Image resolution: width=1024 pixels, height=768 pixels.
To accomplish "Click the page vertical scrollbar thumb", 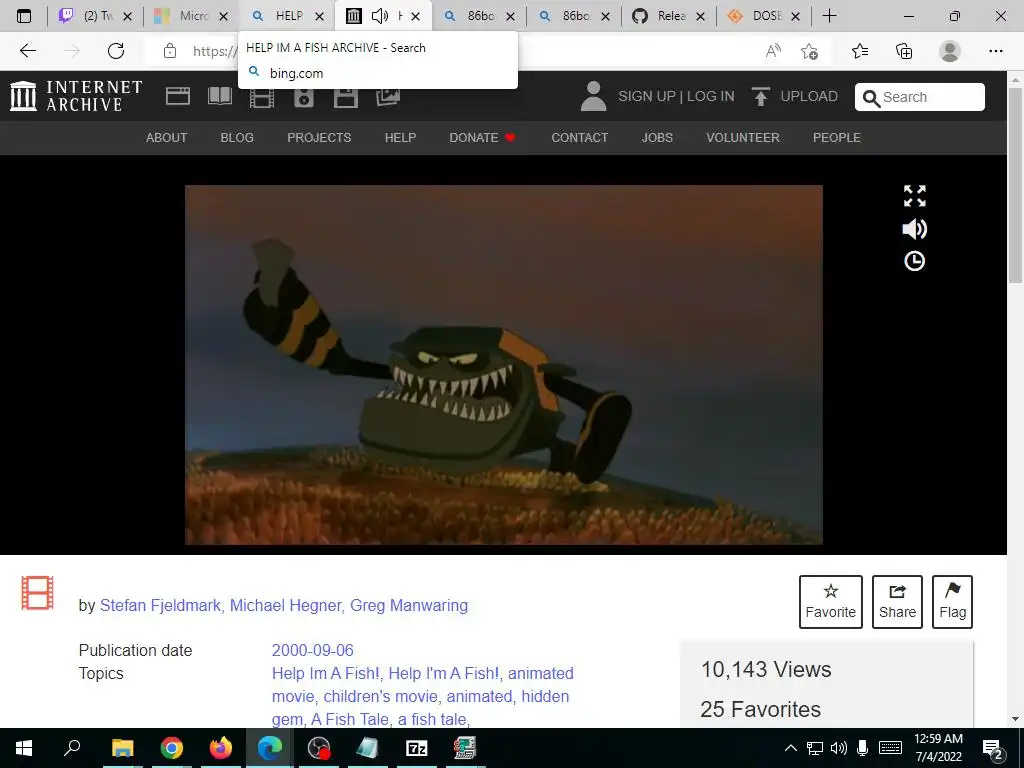I will [1015, 185].
